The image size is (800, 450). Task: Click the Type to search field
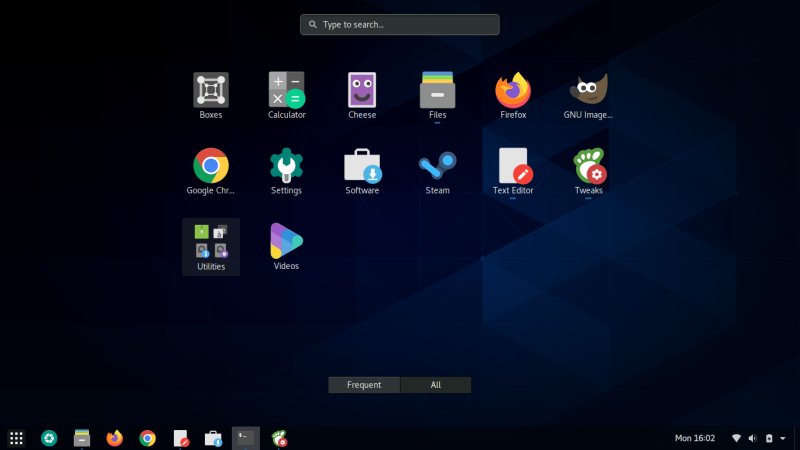(400, 24)
